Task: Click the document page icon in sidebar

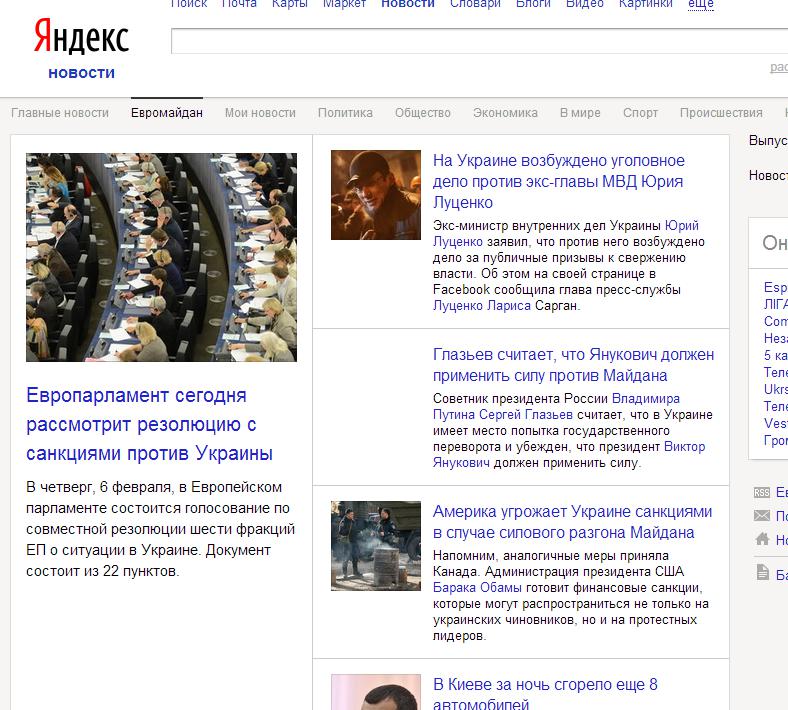Action: coord(762,572)
